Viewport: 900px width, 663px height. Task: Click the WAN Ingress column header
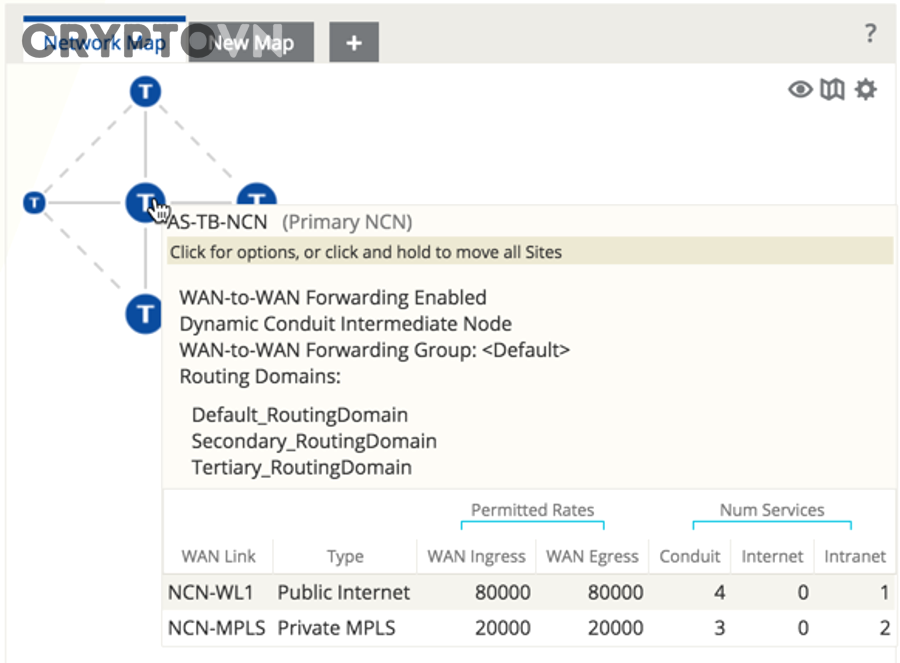coord(476,557)
